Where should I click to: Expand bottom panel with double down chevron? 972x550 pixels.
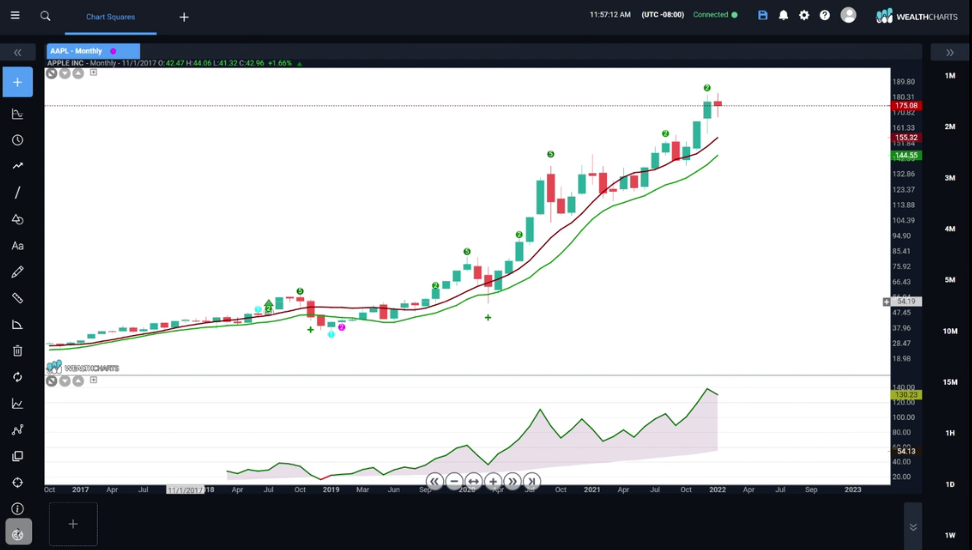pyautogui.click(x=913, y=527)
